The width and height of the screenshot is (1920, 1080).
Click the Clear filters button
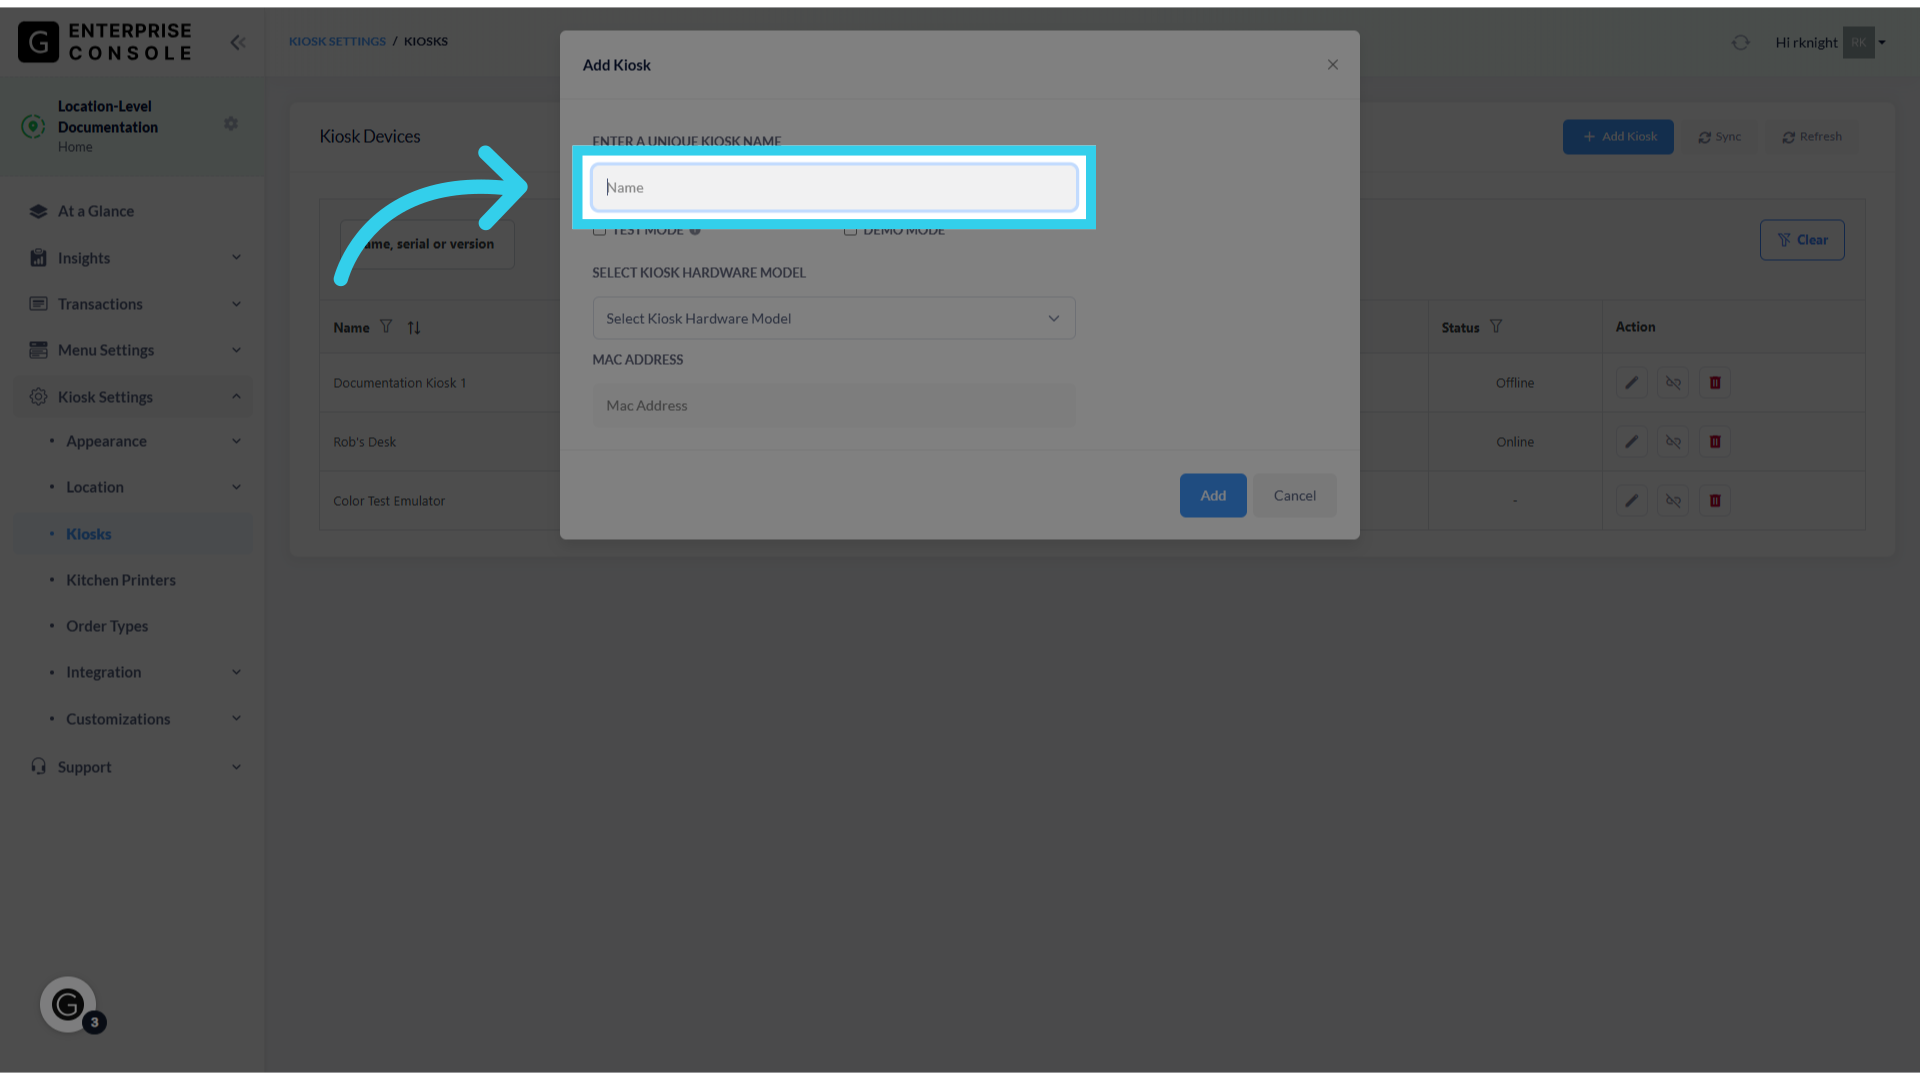pyautogui.click(x=1802, y=240)
